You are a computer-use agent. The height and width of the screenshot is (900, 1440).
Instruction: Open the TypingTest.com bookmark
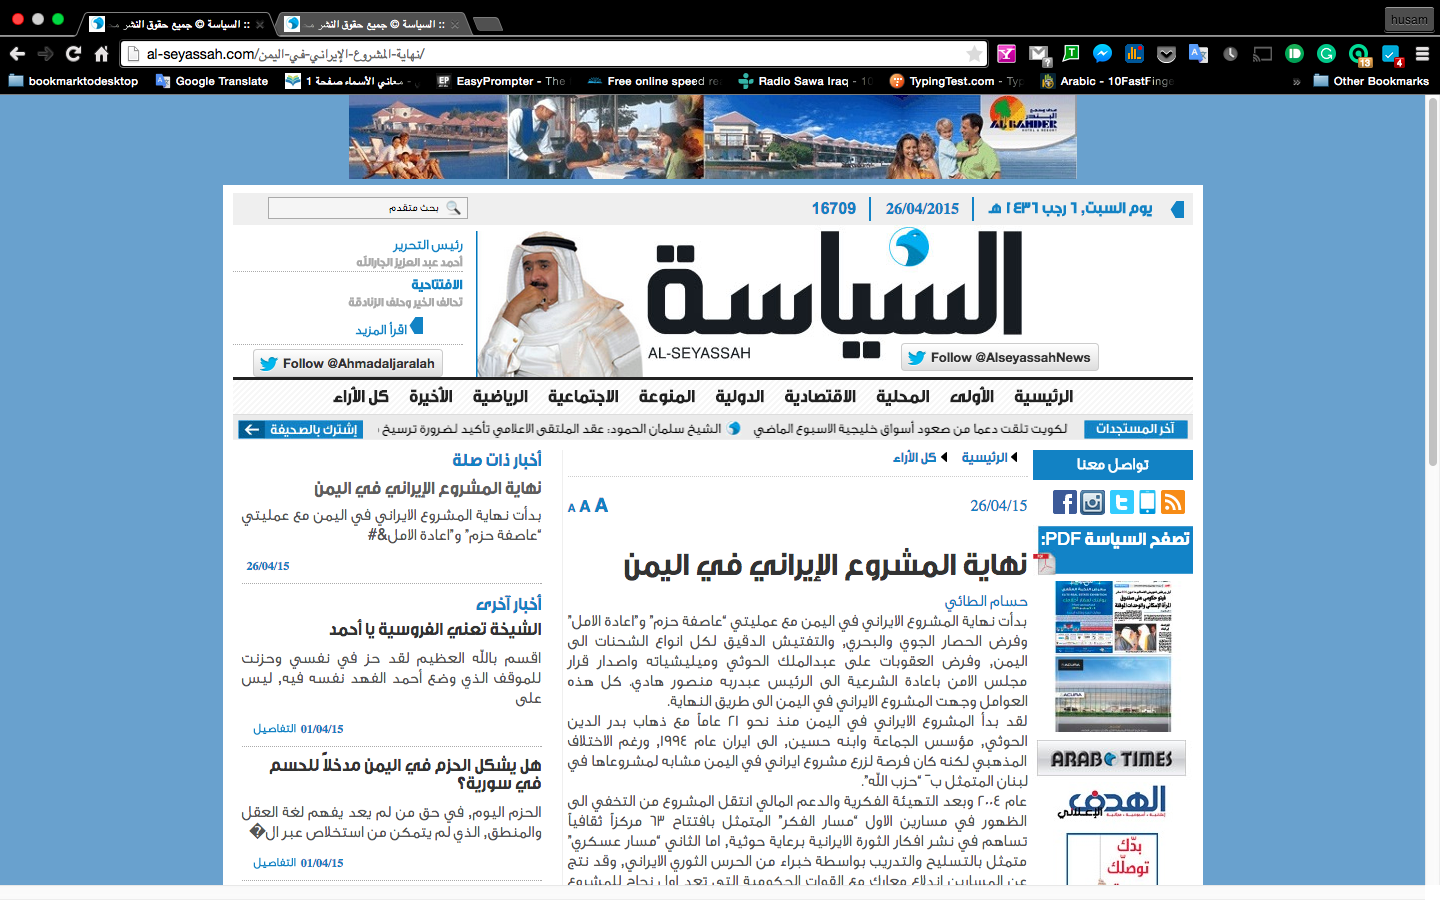click(x=956, y=81)
